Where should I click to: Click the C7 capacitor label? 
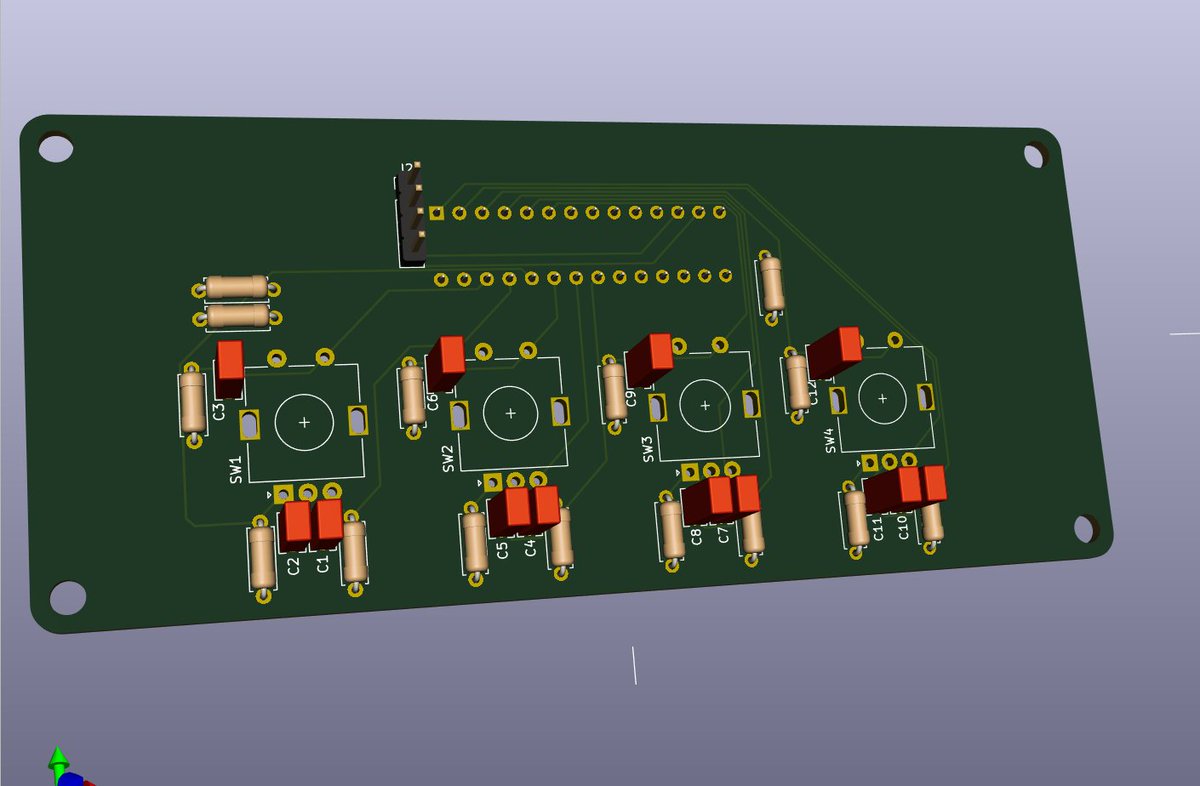(x=723, y=535)
